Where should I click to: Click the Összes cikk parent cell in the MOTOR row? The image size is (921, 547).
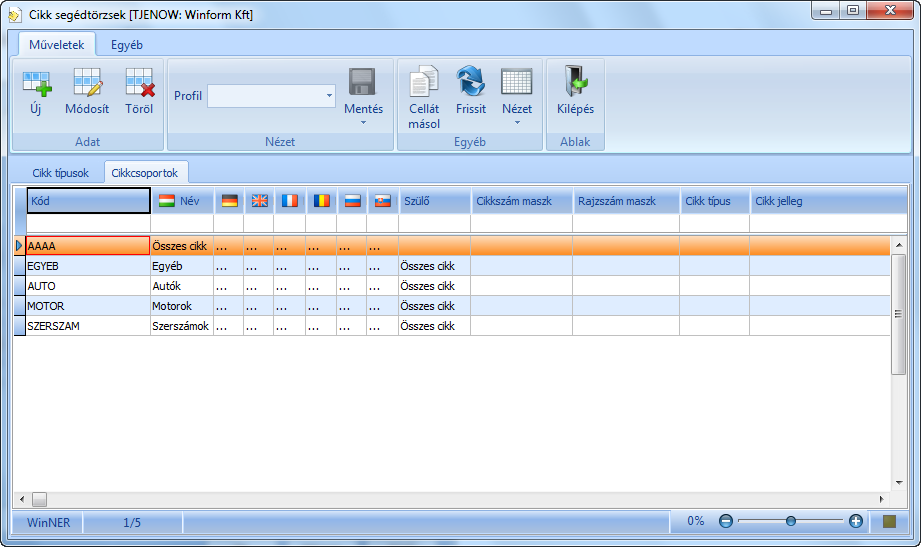[435, 306]
